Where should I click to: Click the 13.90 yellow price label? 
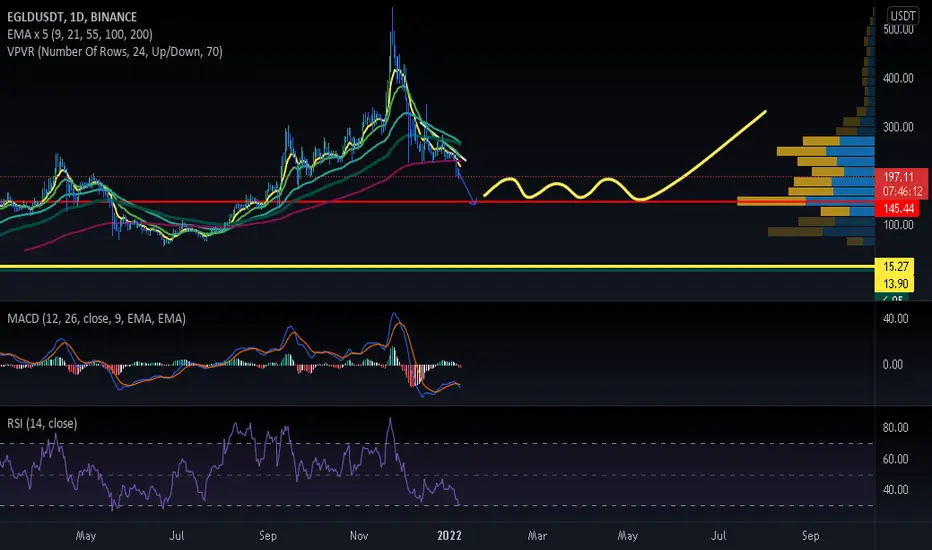click(x=895, y=284)
